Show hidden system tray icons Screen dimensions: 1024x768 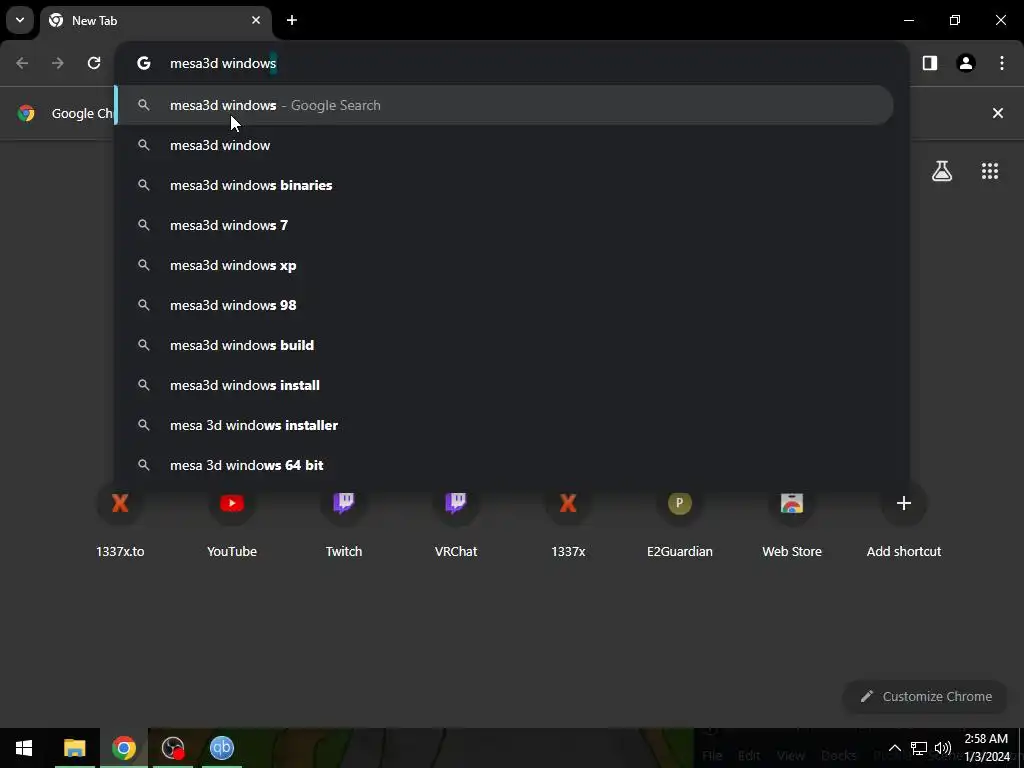895,748
